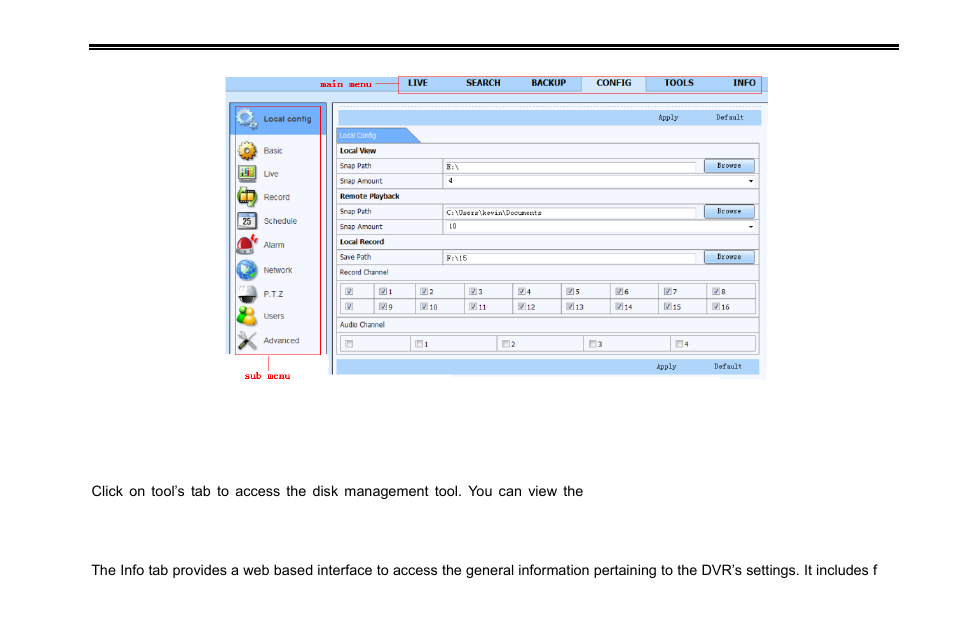Viewport: 954px width, 636px height.
Task: Click the Schedule calendar icon
Action: [247, 220]
